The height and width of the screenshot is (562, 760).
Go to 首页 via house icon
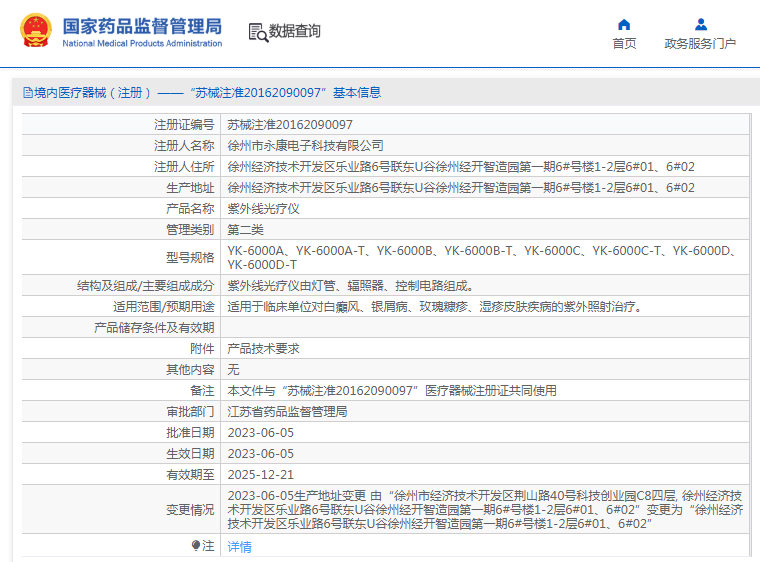(624, 24)
